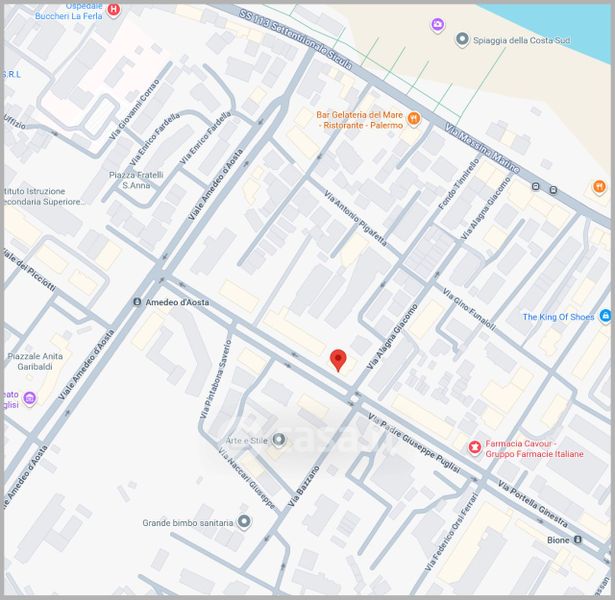Select The King Of Shoes shopping icon

[605, 316]
